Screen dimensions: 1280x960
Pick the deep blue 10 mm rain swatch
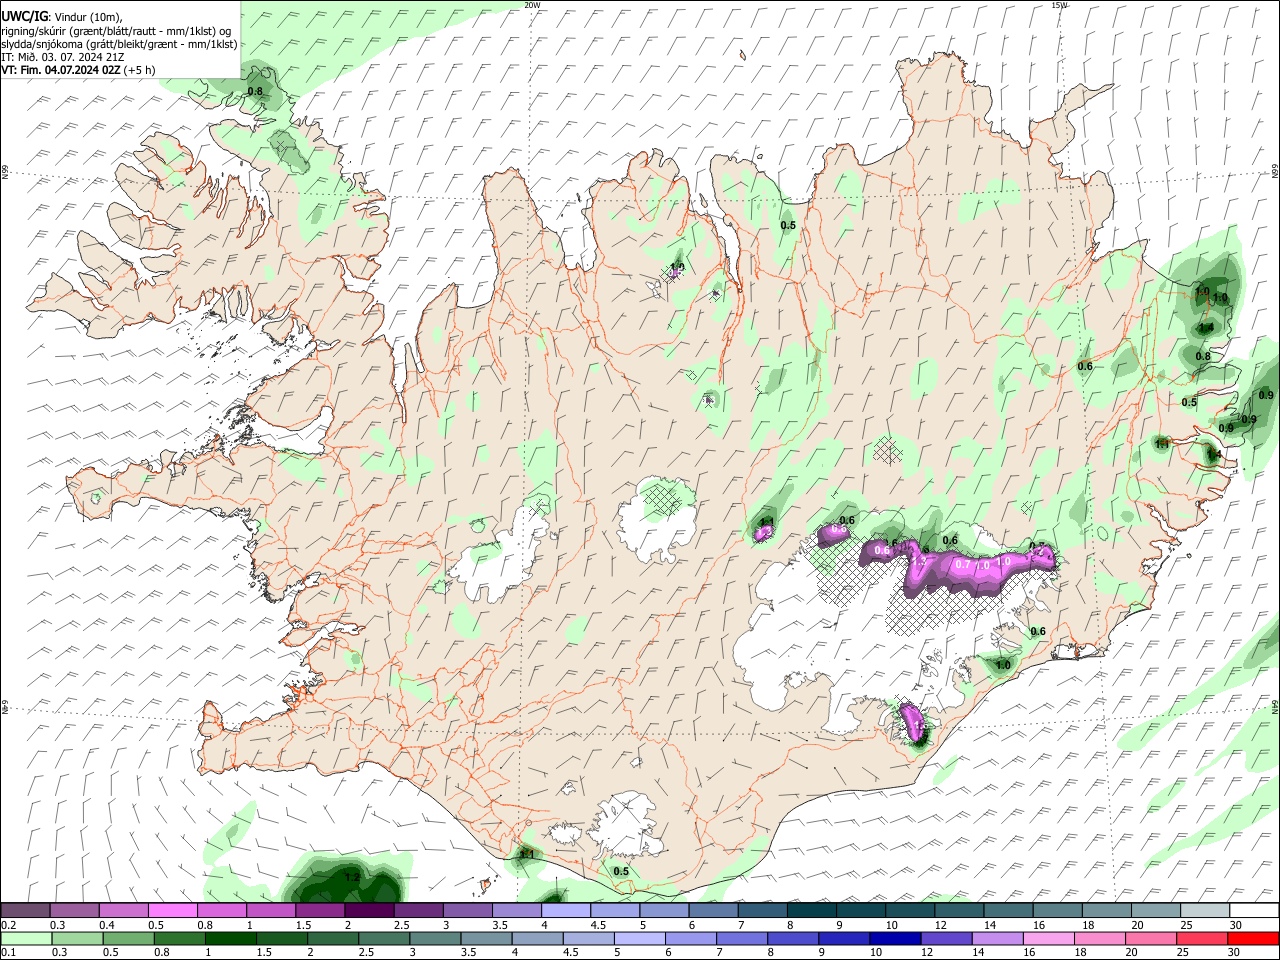[x=895, y=938]
